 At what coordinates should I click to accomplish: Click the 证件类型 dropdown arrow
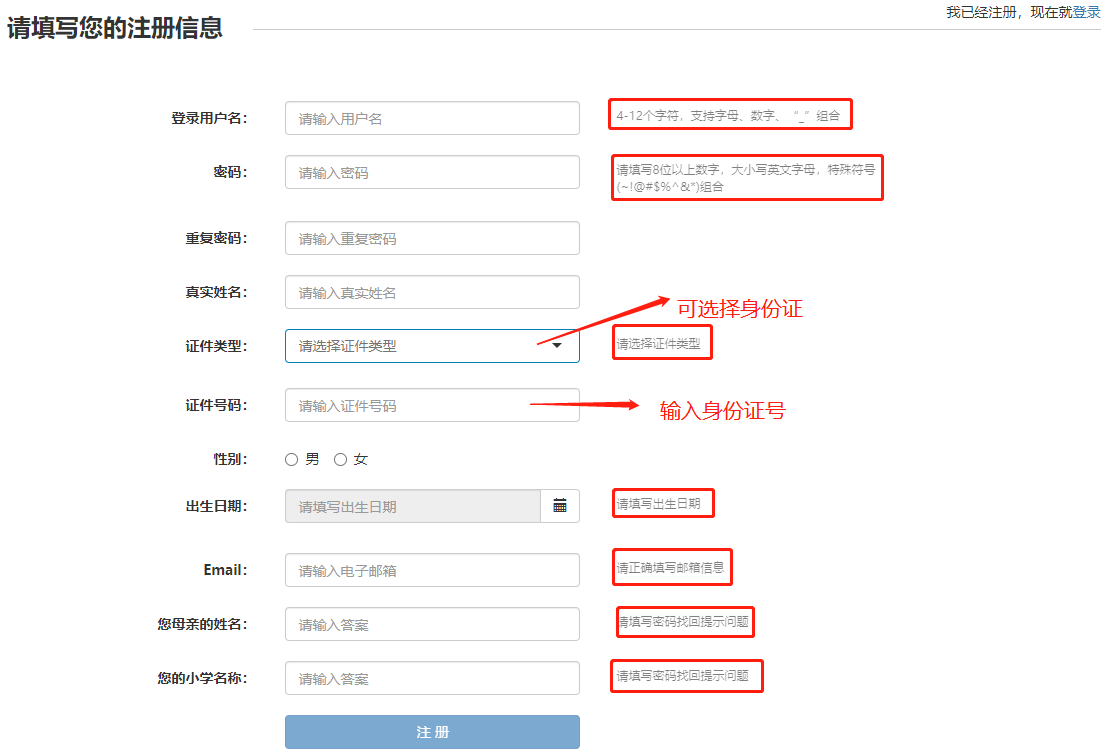pyautogui.click(x=557, y=346)
